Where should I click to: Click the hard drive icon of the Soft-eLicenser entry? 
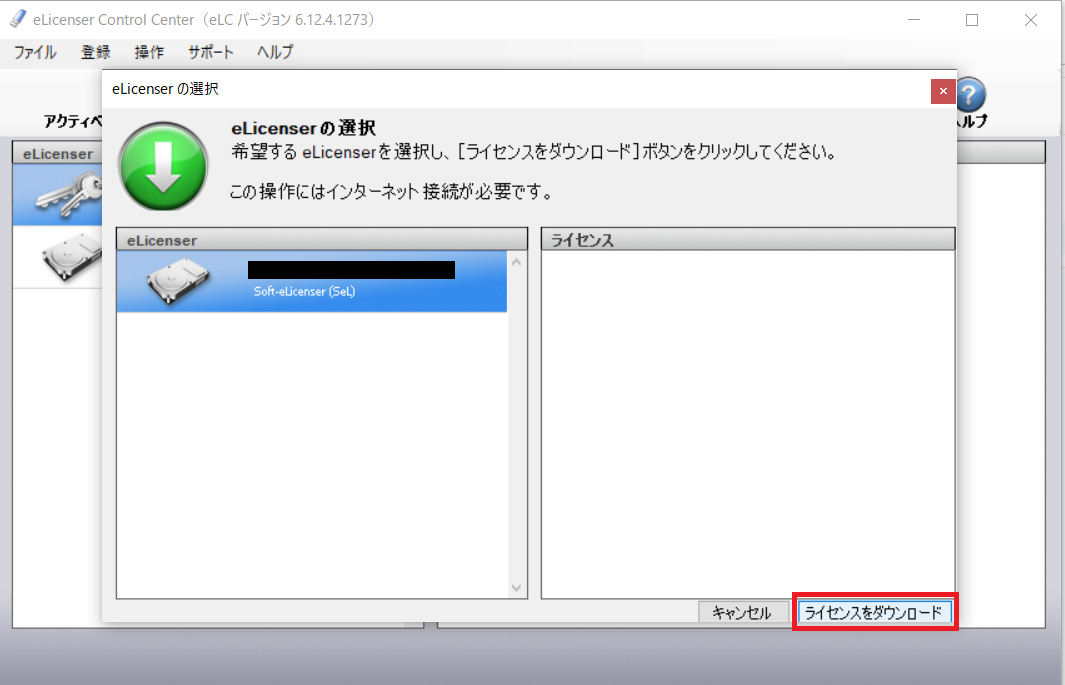[180, 278]
